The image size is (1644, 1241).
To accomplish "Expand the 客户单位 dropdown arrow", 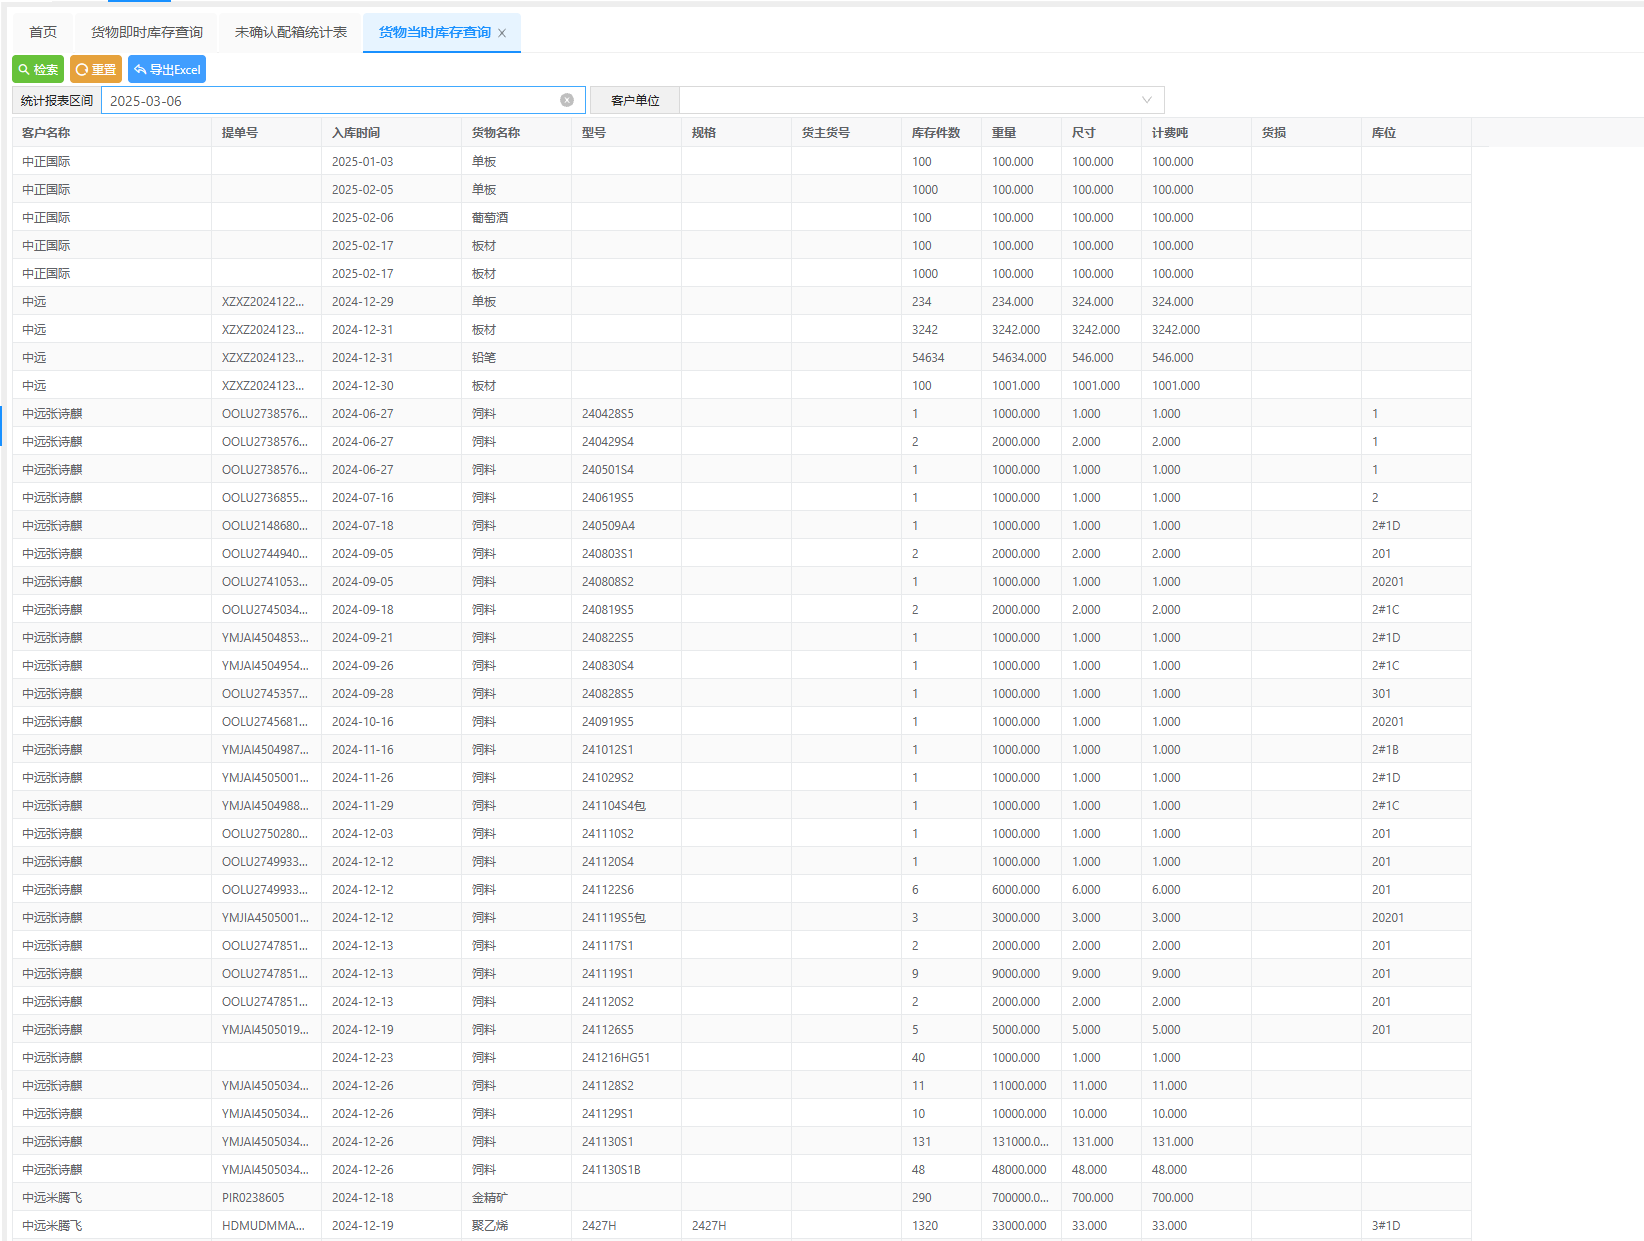I will 1146,100.
